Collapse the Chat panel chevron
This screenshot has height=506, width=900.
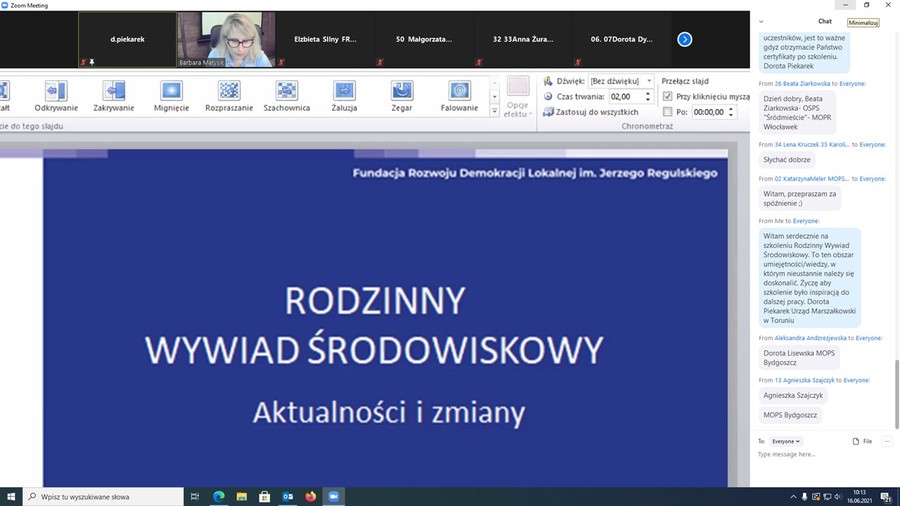(x=762, y=21)
